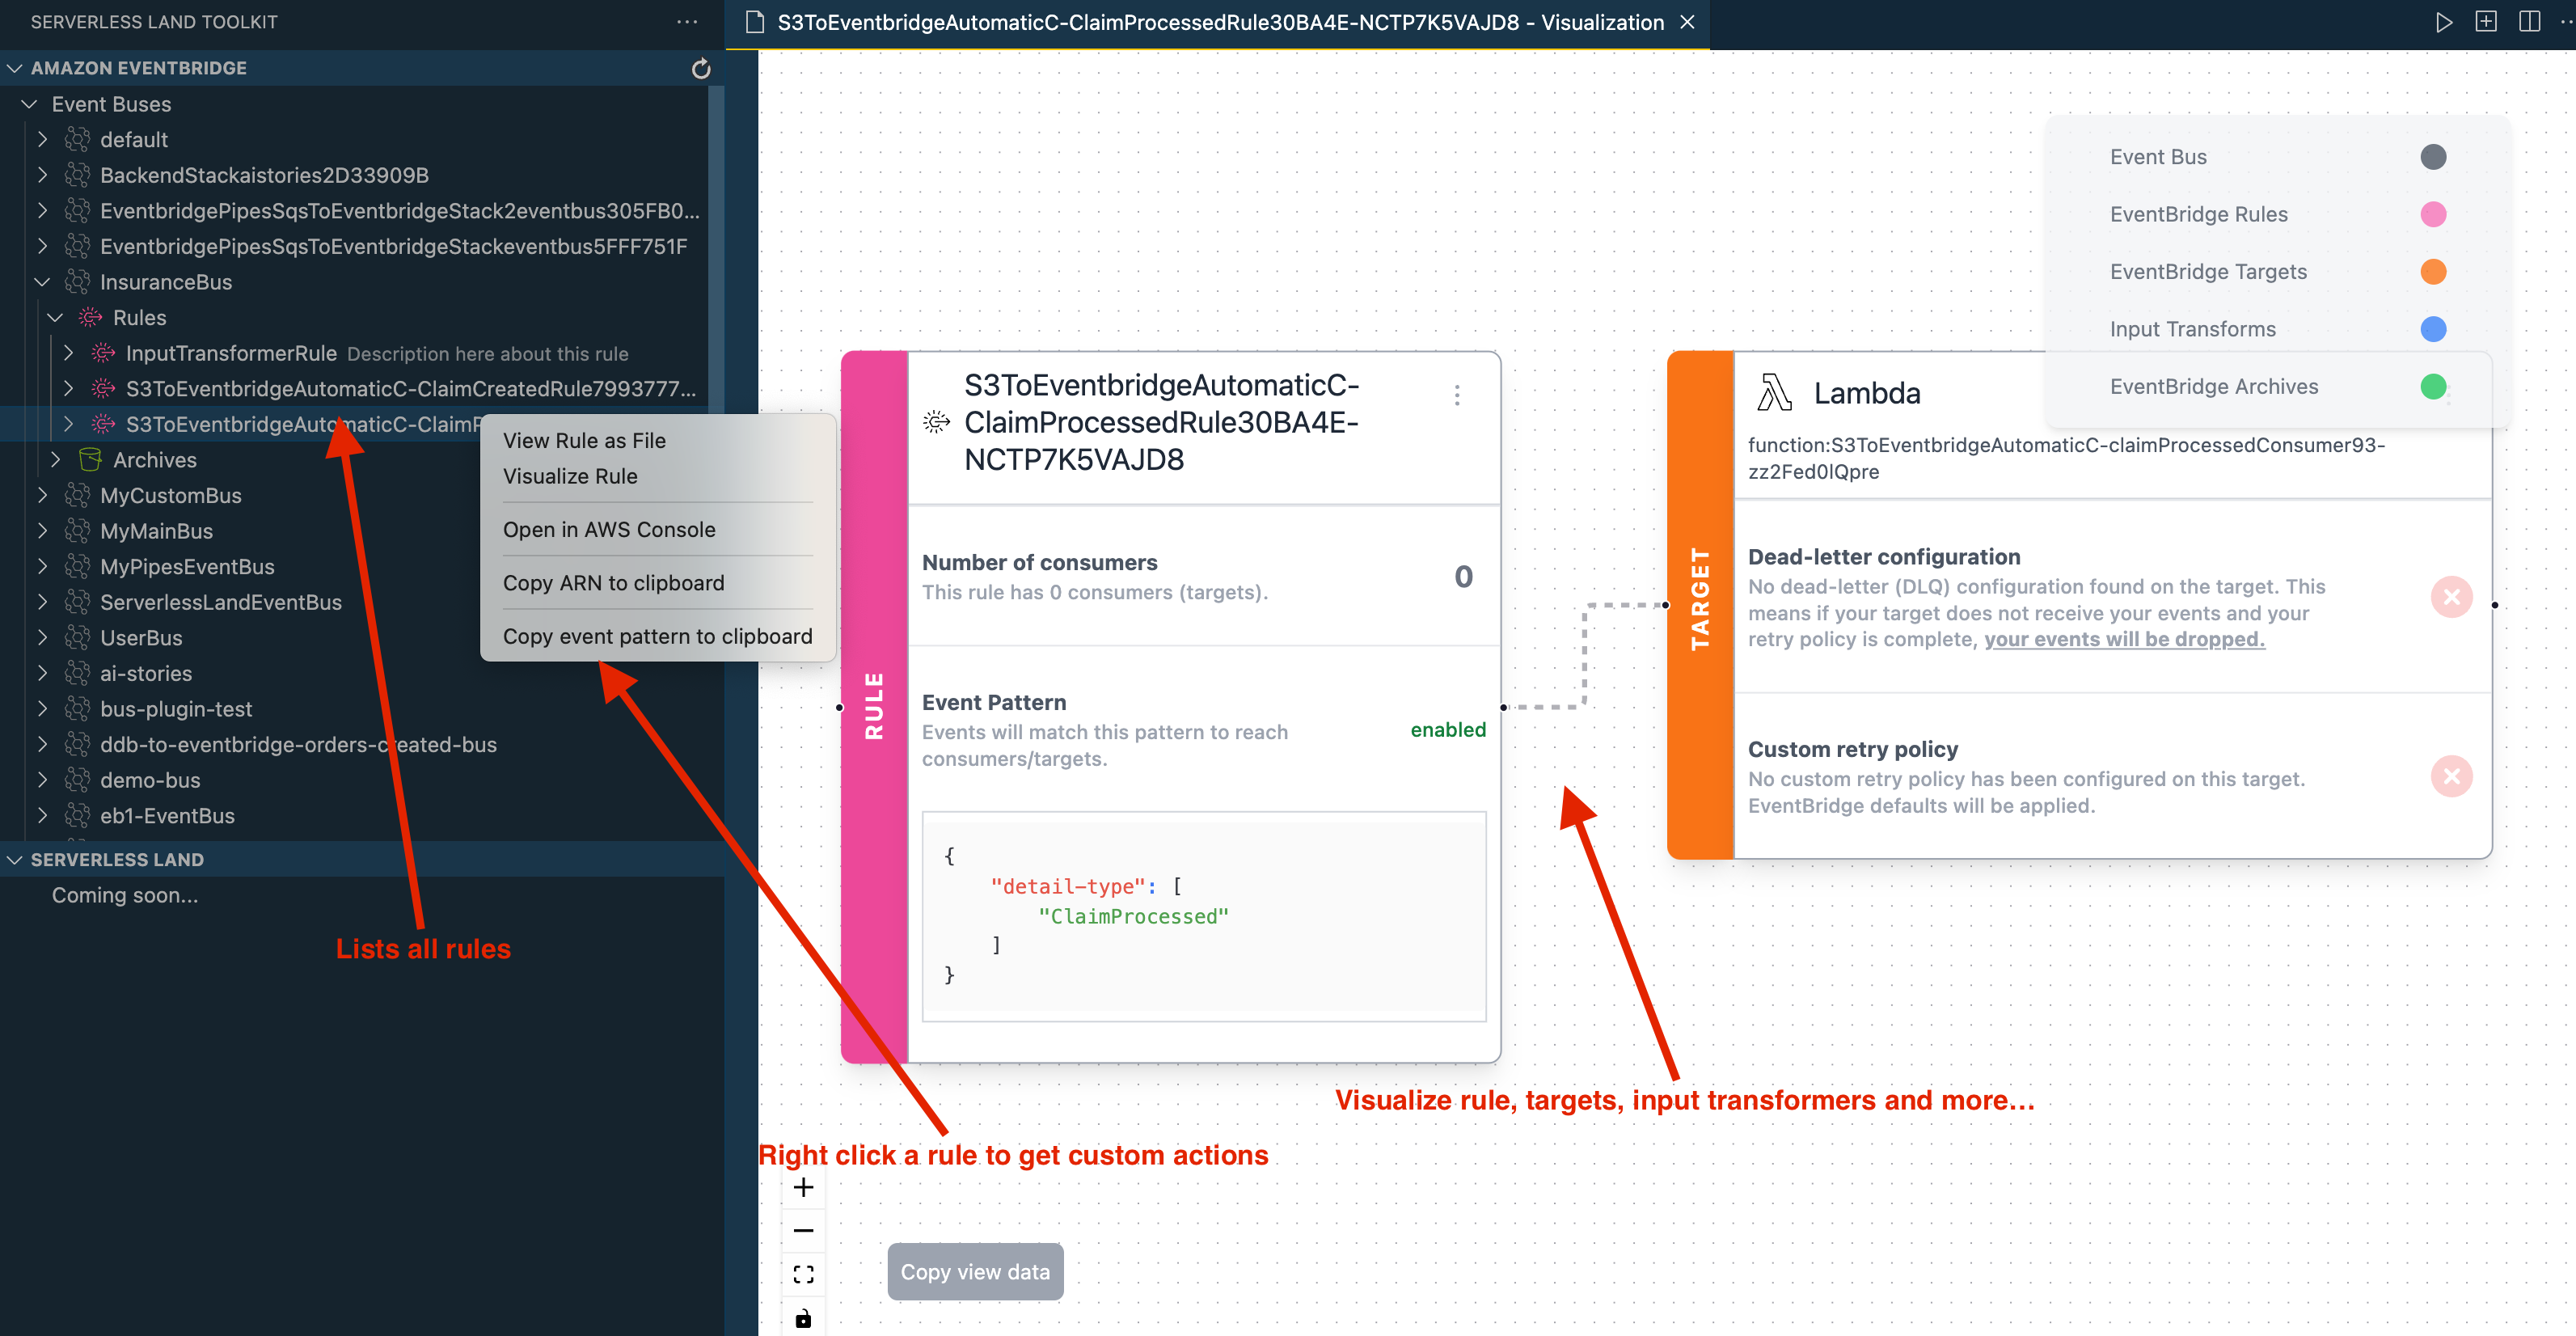Click the dead-letter configuration error icon

tap(2448, 597)
